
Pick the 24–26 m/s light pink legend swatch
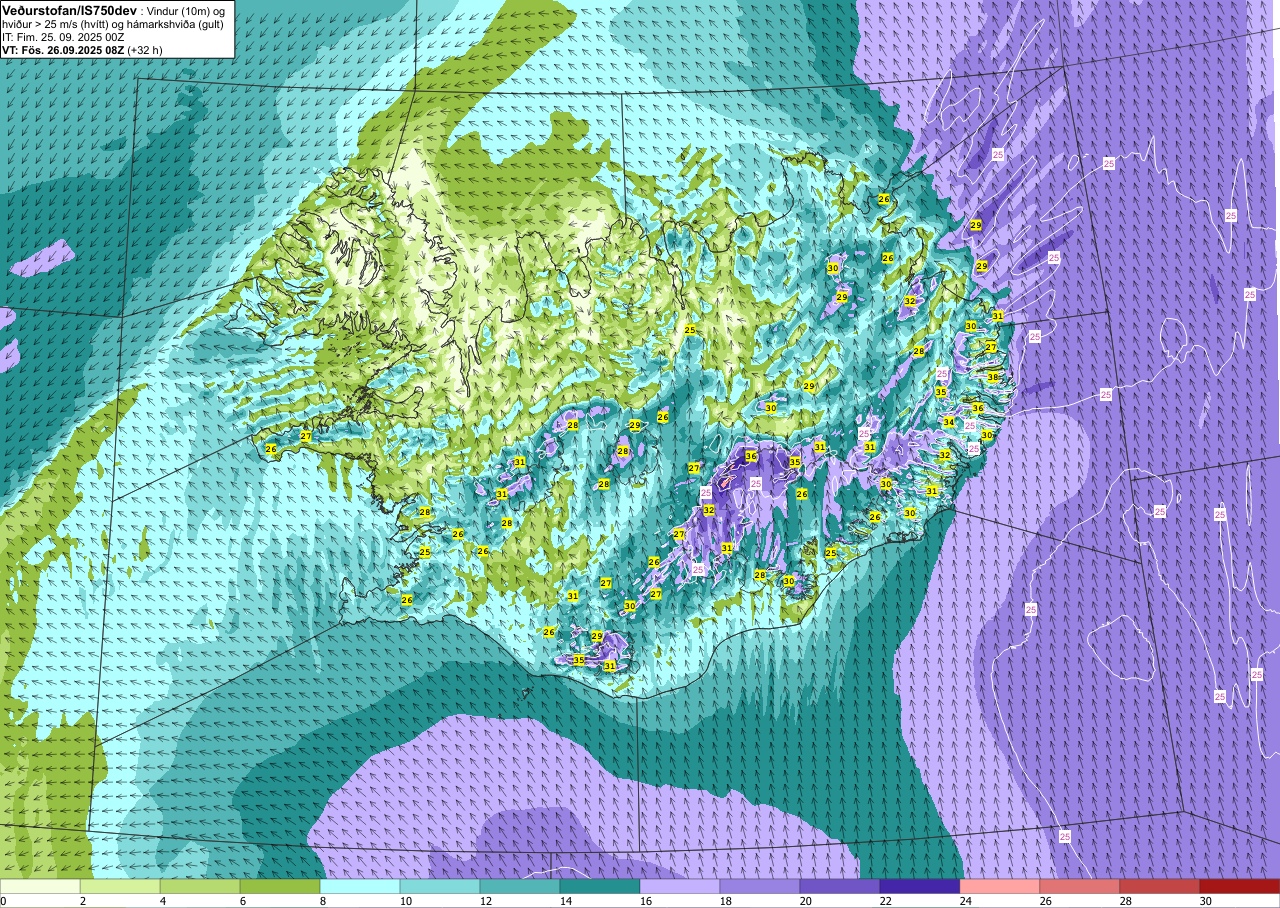click(1000, 886)
